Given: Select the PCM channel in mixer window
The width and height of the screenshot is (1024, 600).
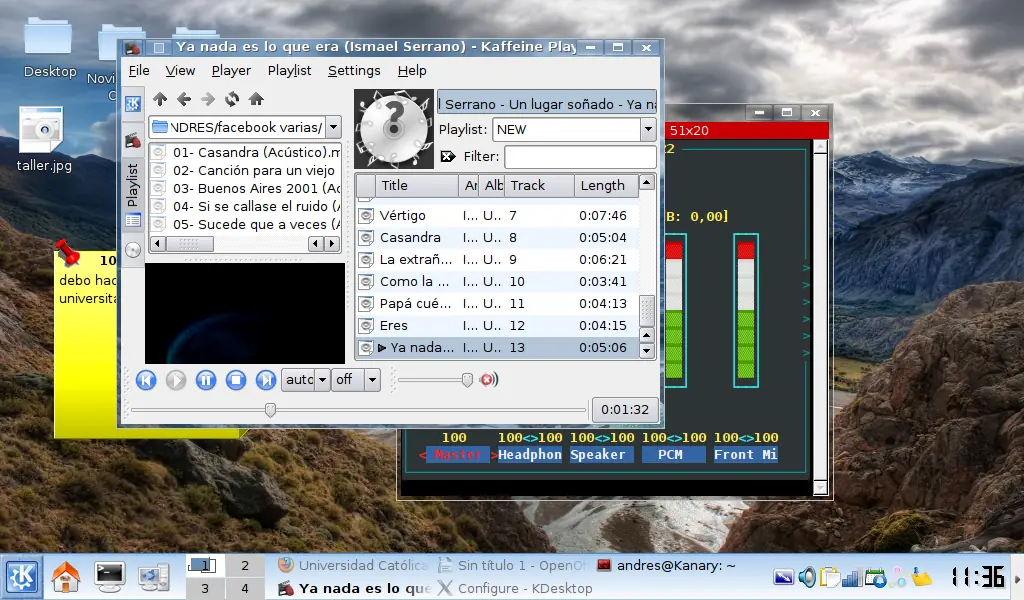Looking at the screenshot, I should 671,454.
